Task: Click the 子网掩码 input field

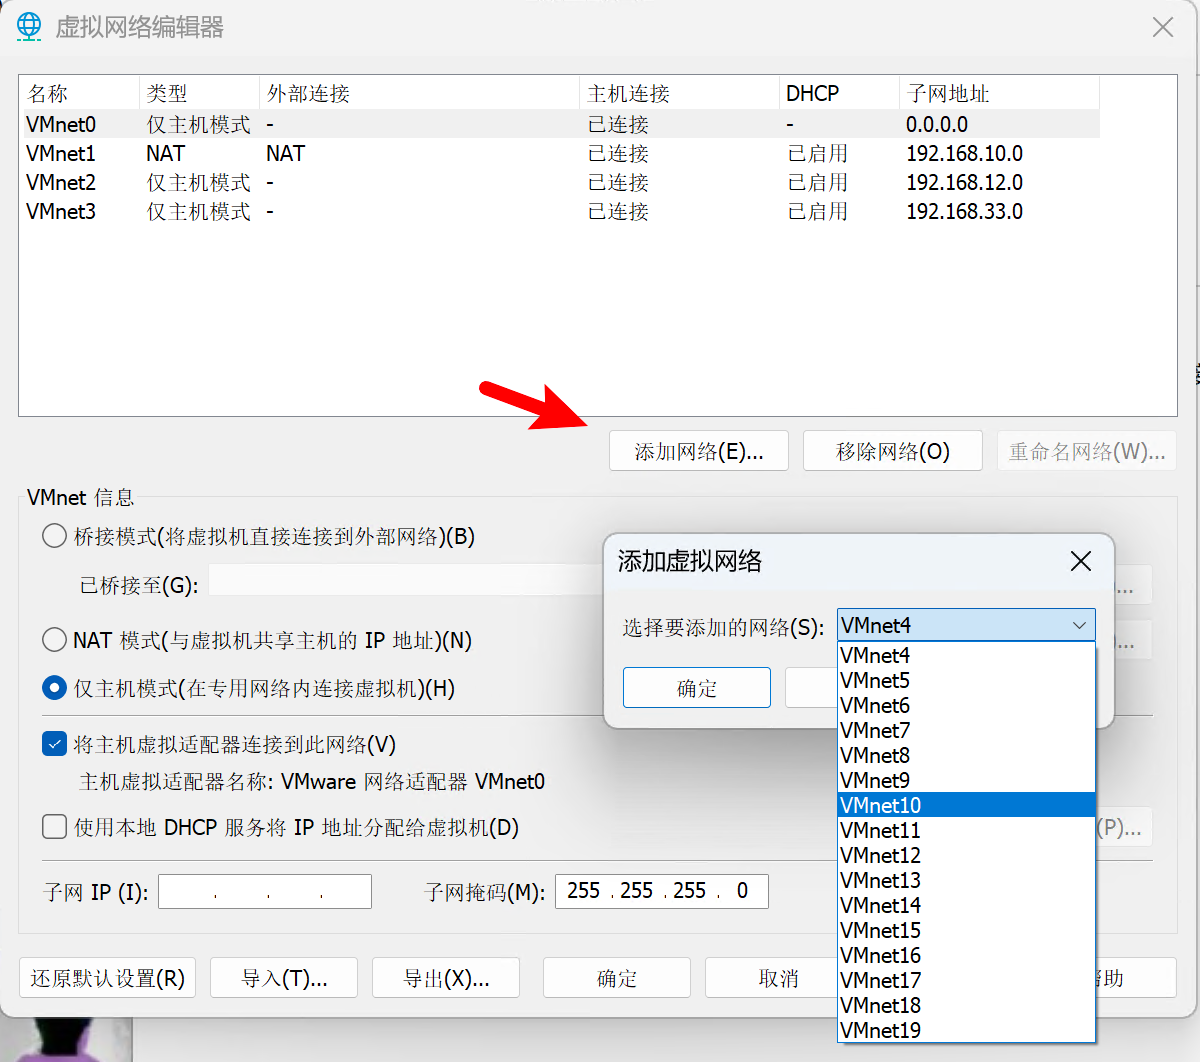Action: click(662, 891)
